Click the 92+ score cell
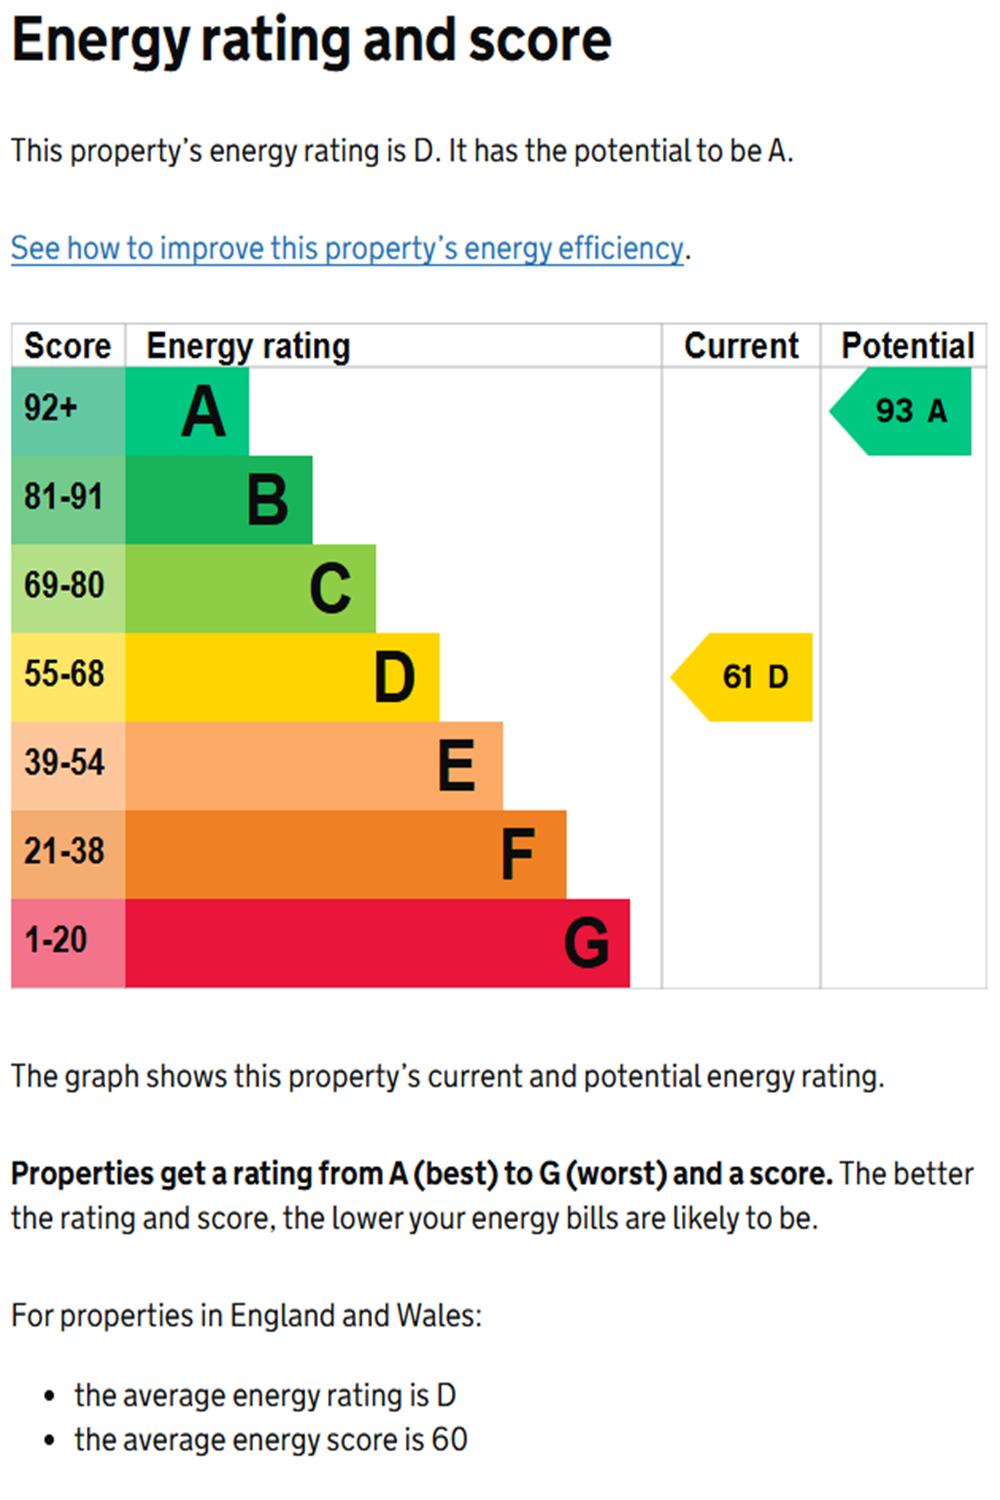The height and width of the screenshot is (1500, 1000). point(68,411)
